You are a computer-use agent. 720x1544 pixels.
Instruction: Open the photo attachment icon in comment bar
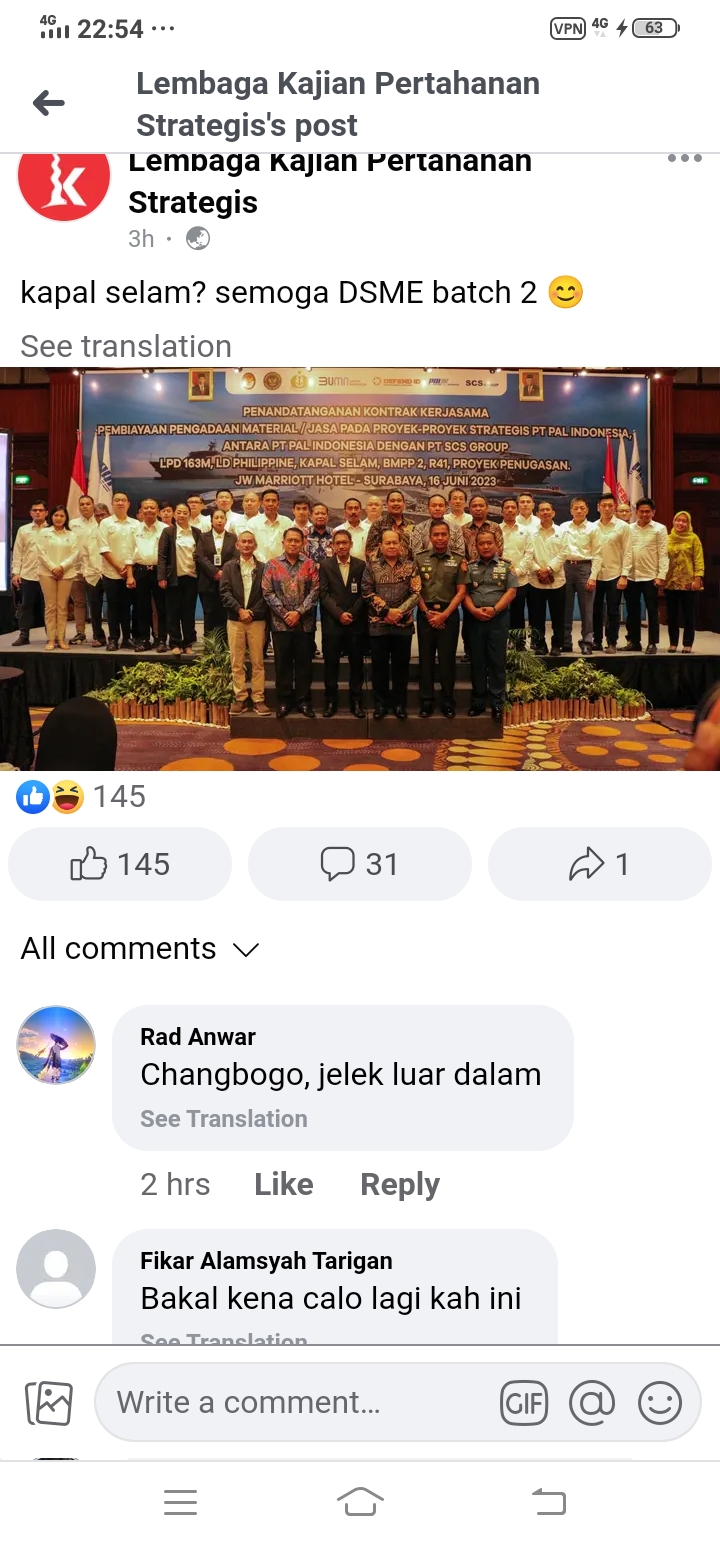pyautogui.click(x=49, y=1402)
